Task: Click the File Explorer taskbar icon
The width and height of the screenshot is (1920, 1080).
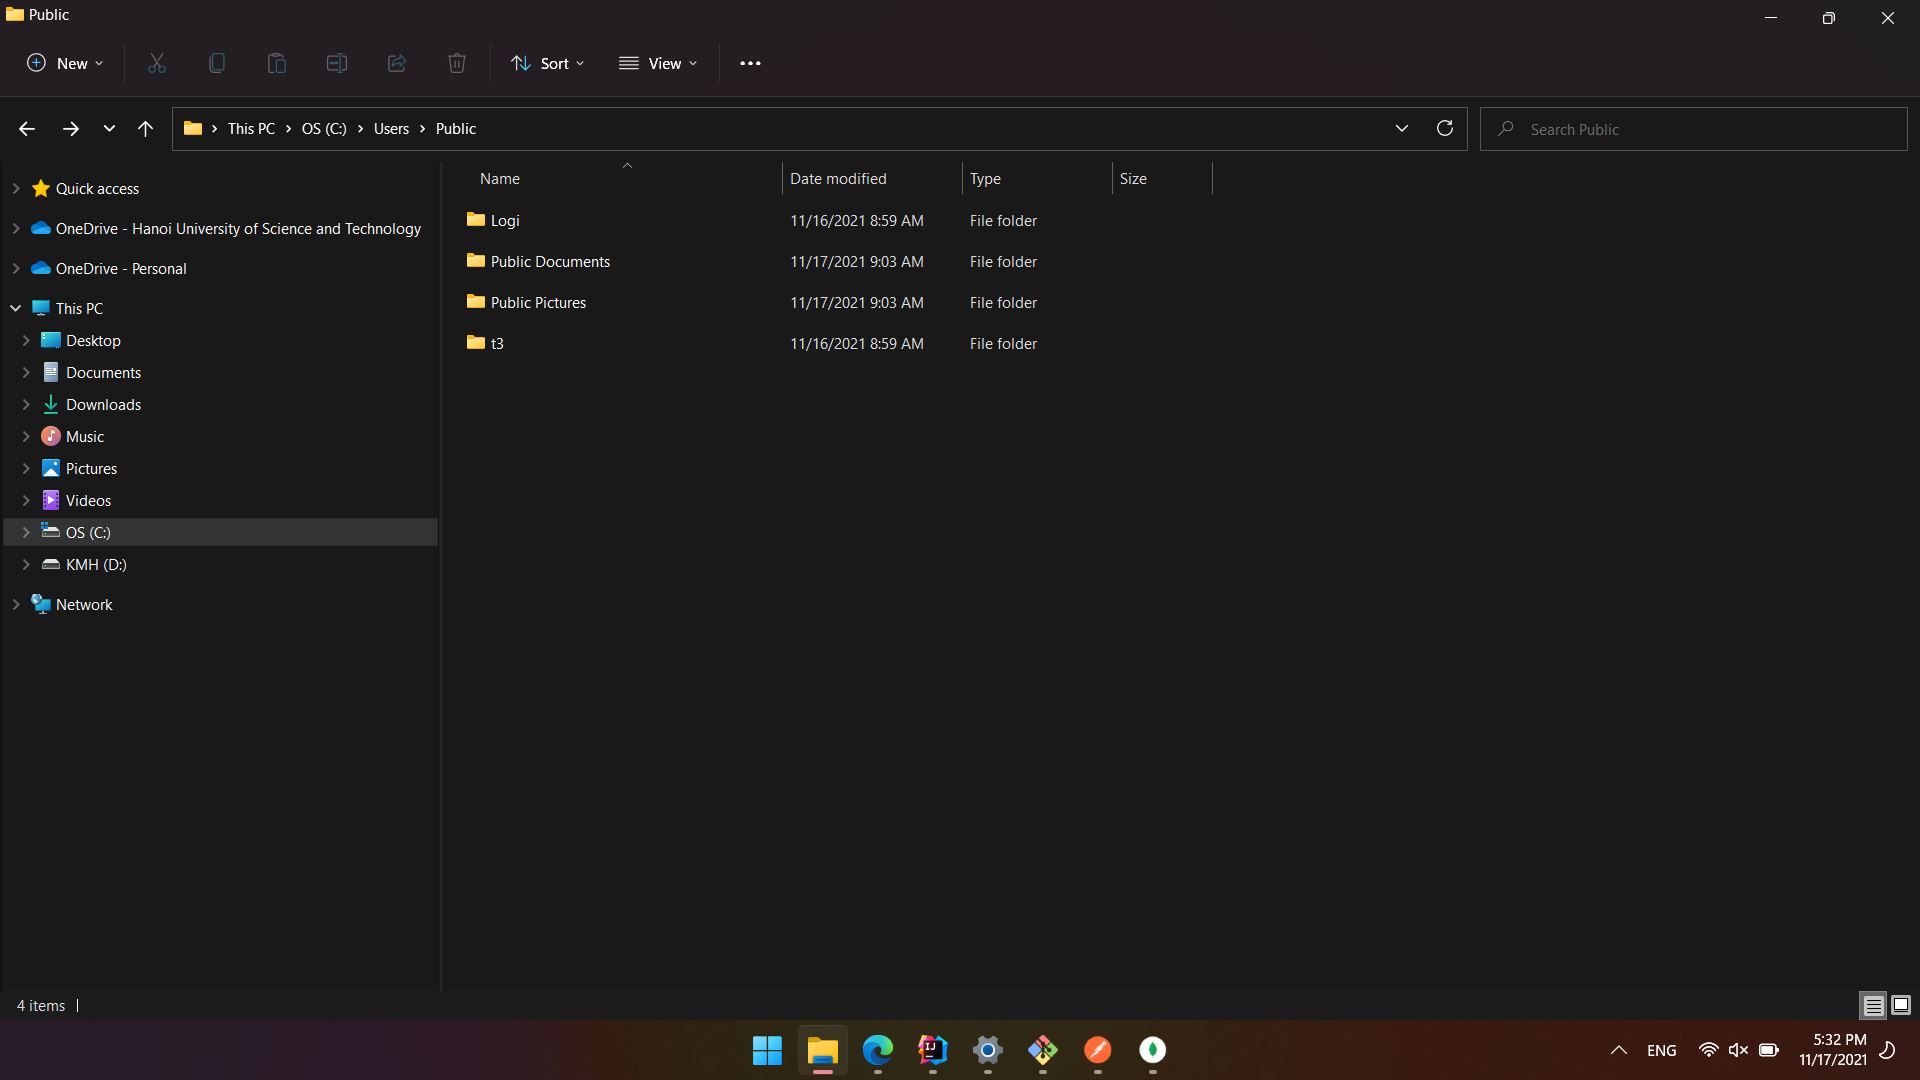Action: pyautogui.click(x=823, y=1050)
